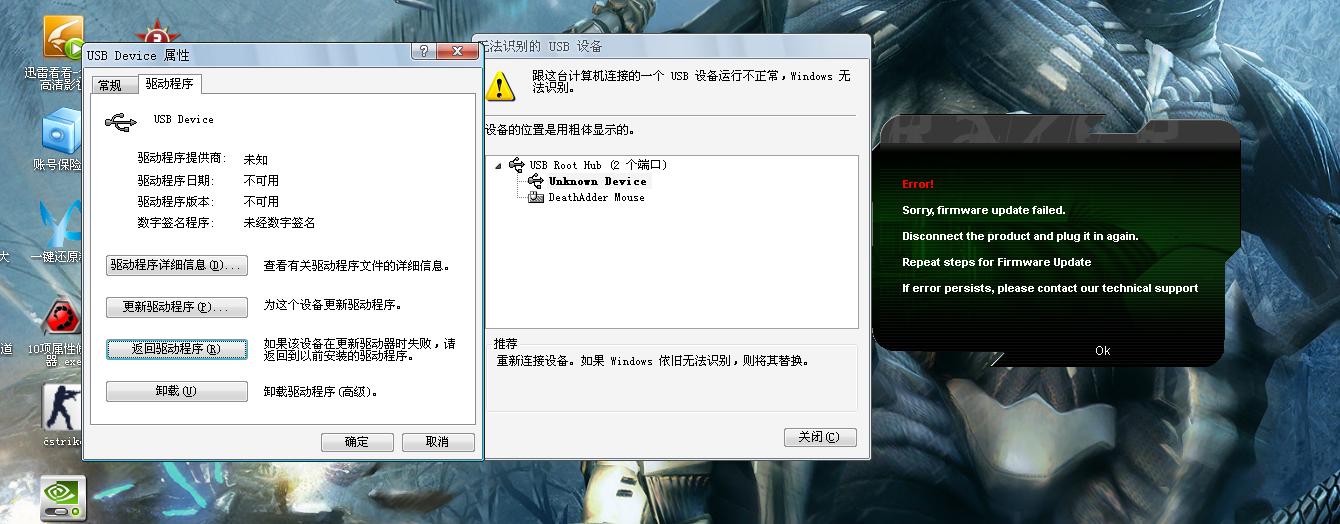Collapse the USB Root Hub tree node
1340x524 pixels.
(498, 166)
